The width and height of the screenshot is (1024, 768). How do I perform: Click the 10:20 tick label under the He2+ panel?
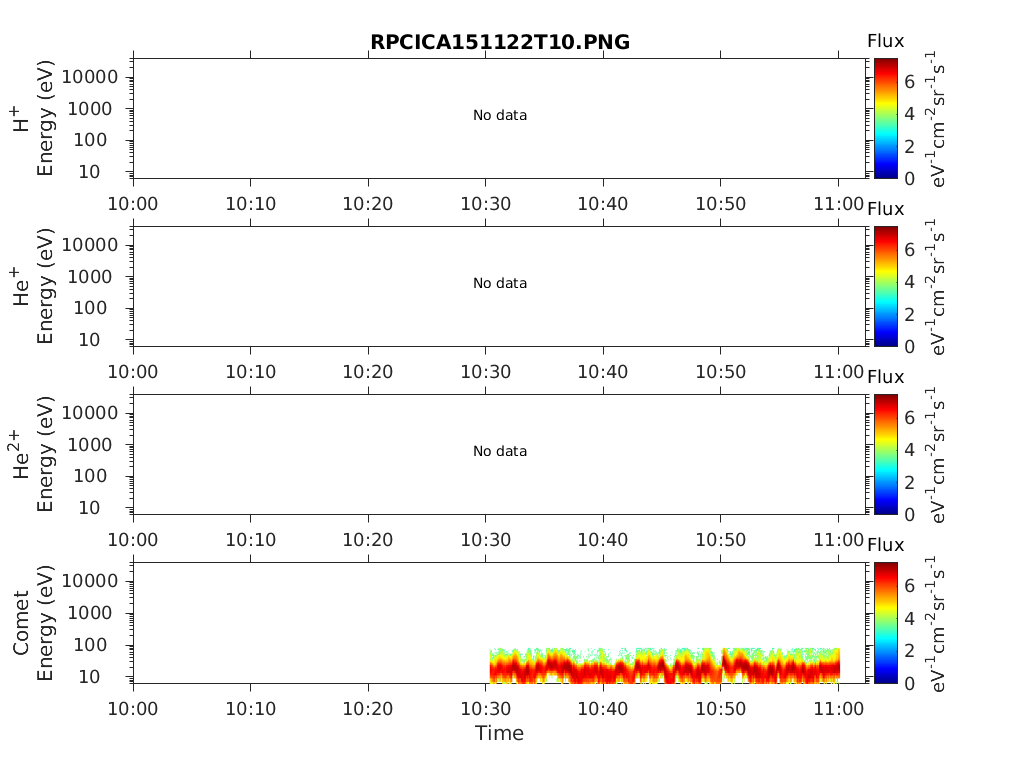[368, 540]
